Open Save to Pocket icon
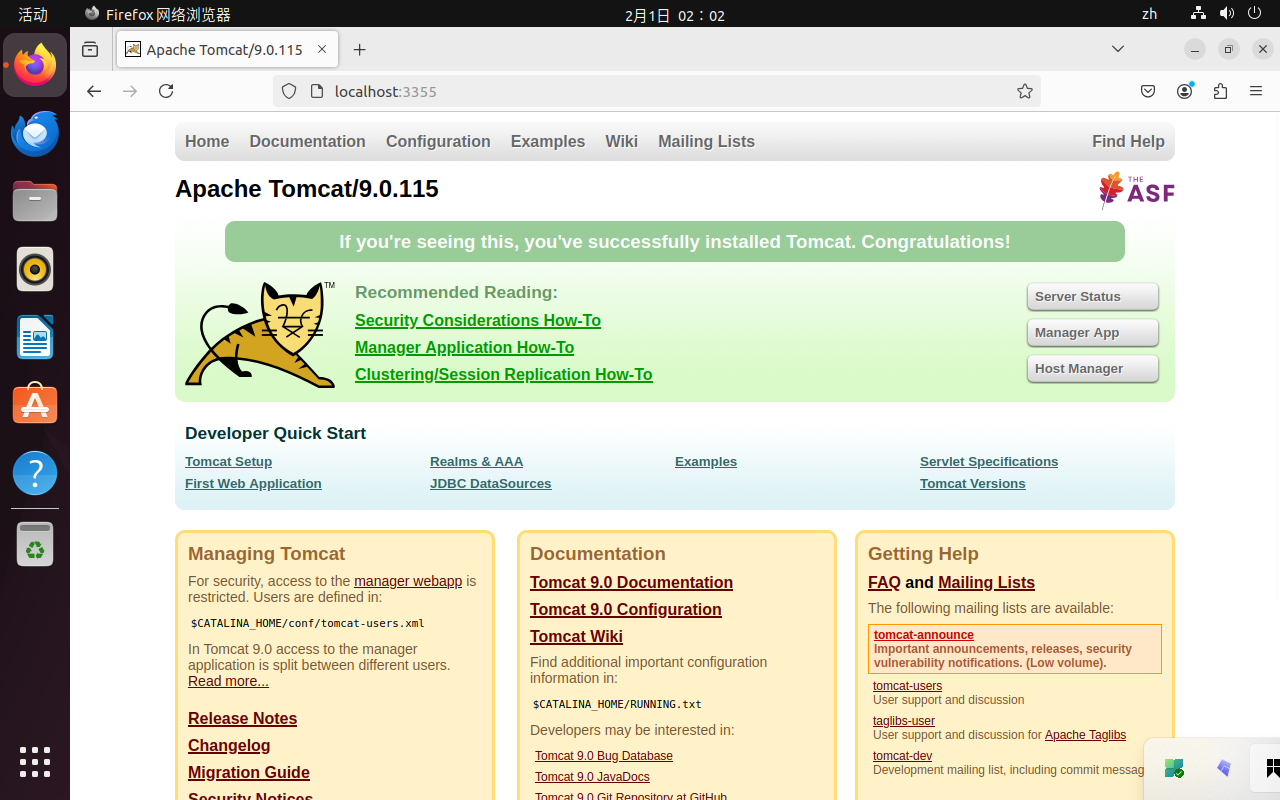The height and width of the screenshot is (800, 1280). pyautogui.click(x=1148, y=91)
